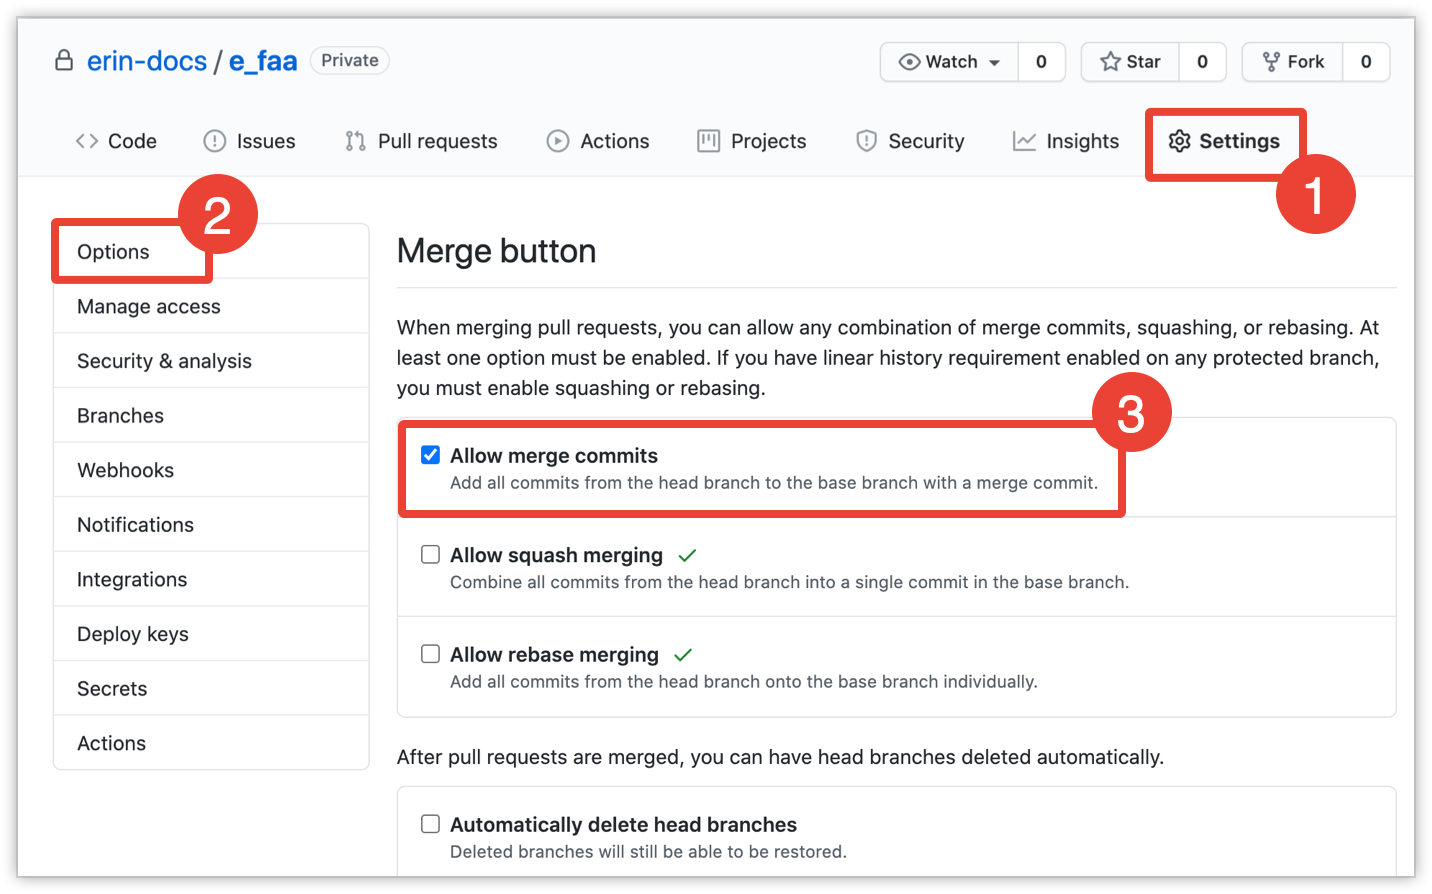Open Branches in settings sidebar
Viewport: 1432px width, 894px height.
(x=120, y=416)
